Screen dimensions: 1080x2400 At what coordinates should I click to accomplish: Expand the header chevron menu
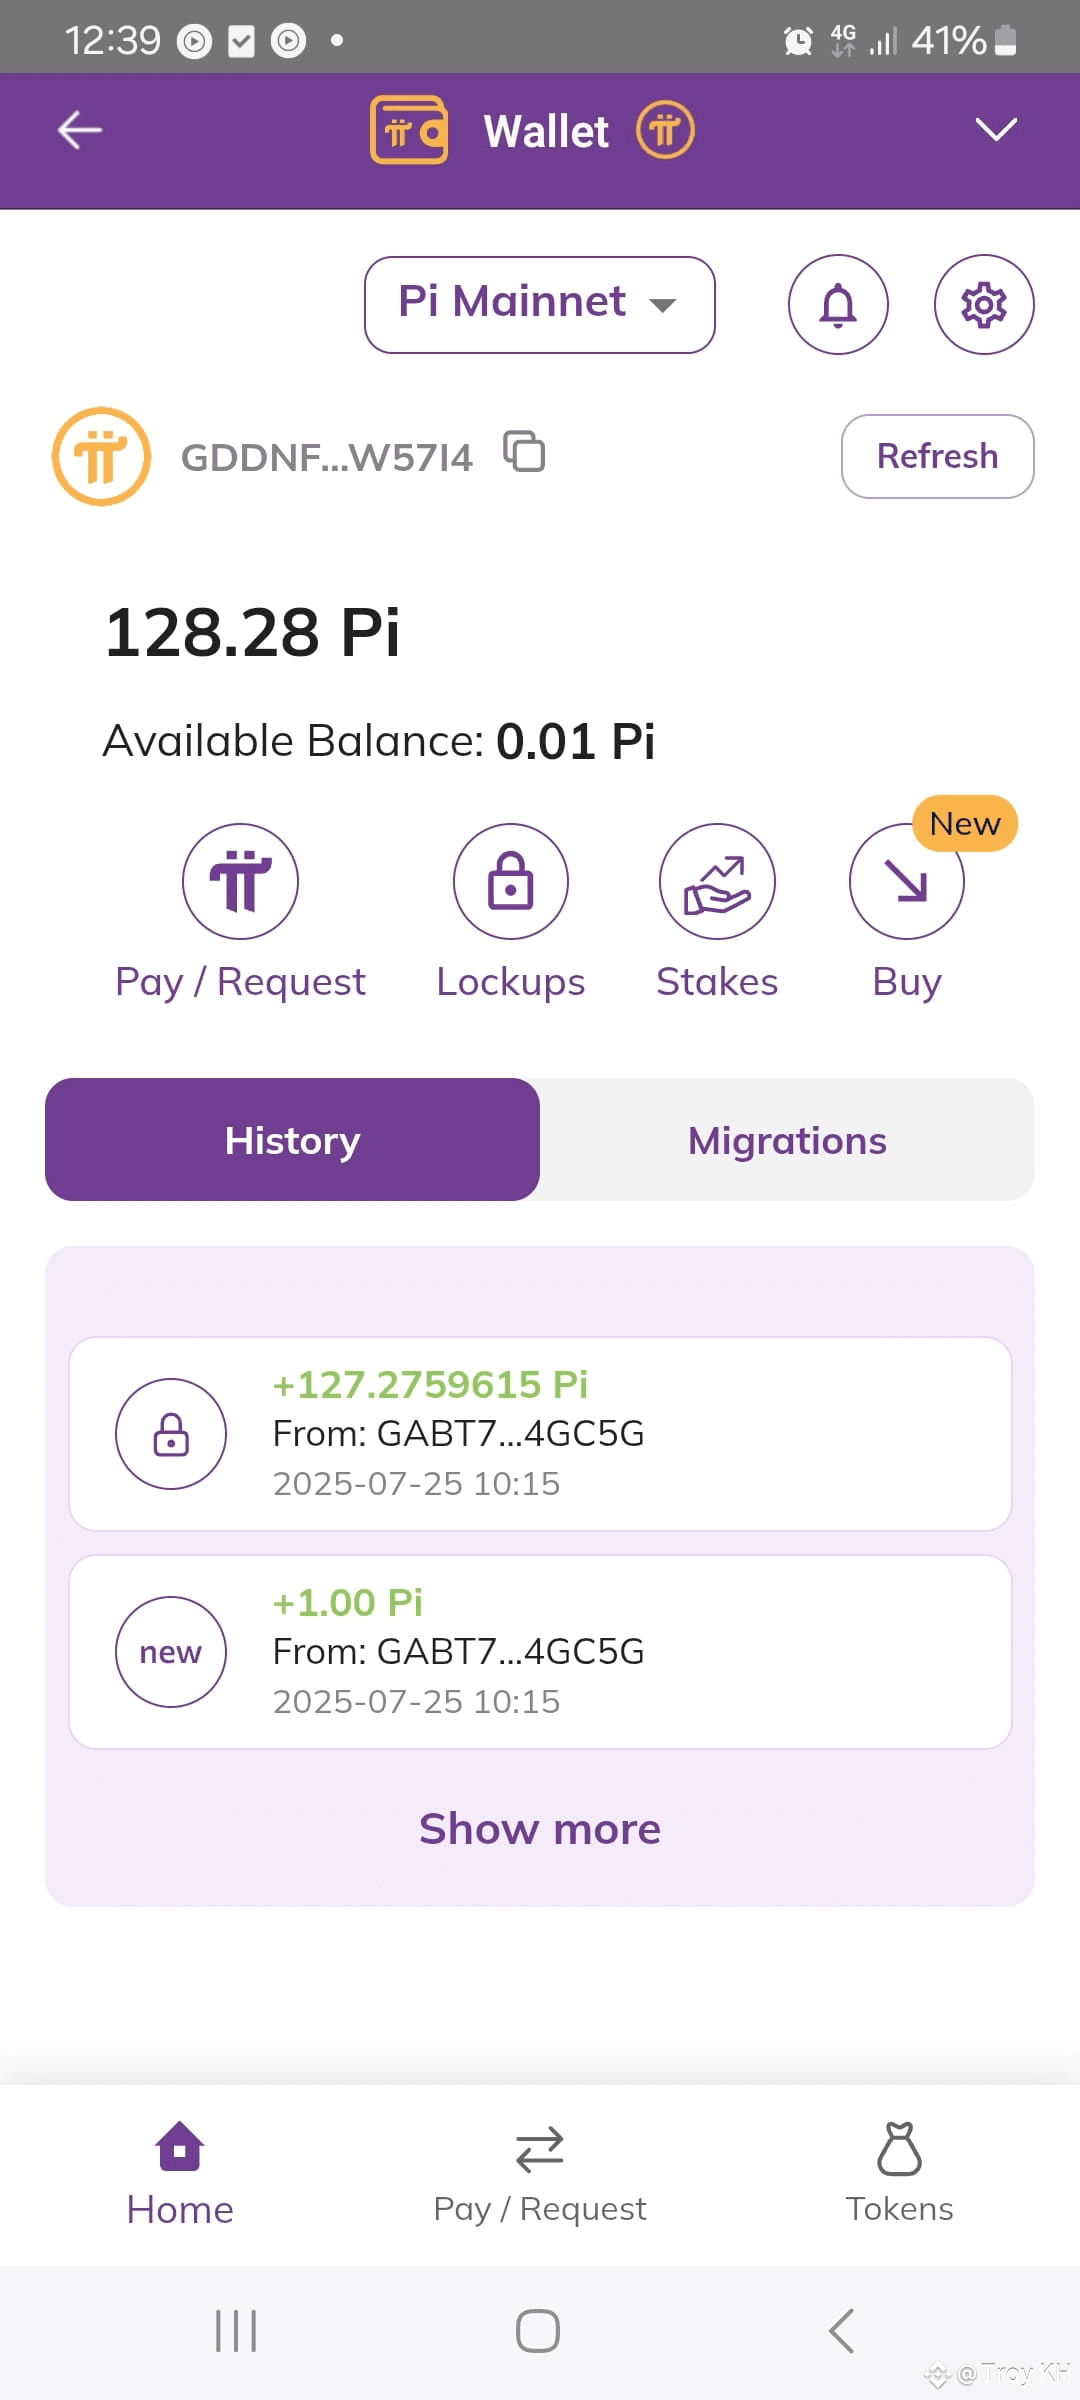(x=996, y=130)
